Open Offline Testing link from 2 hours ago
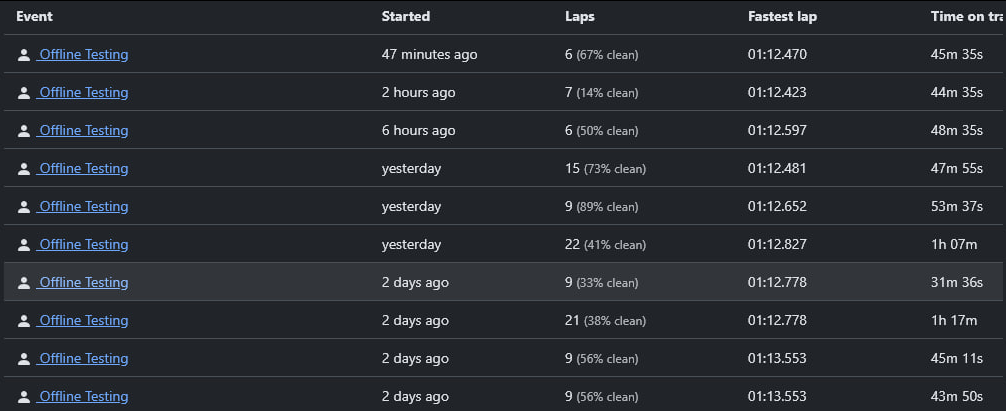Viewport: 1006px width, 411px height. (x=83, y=92)
